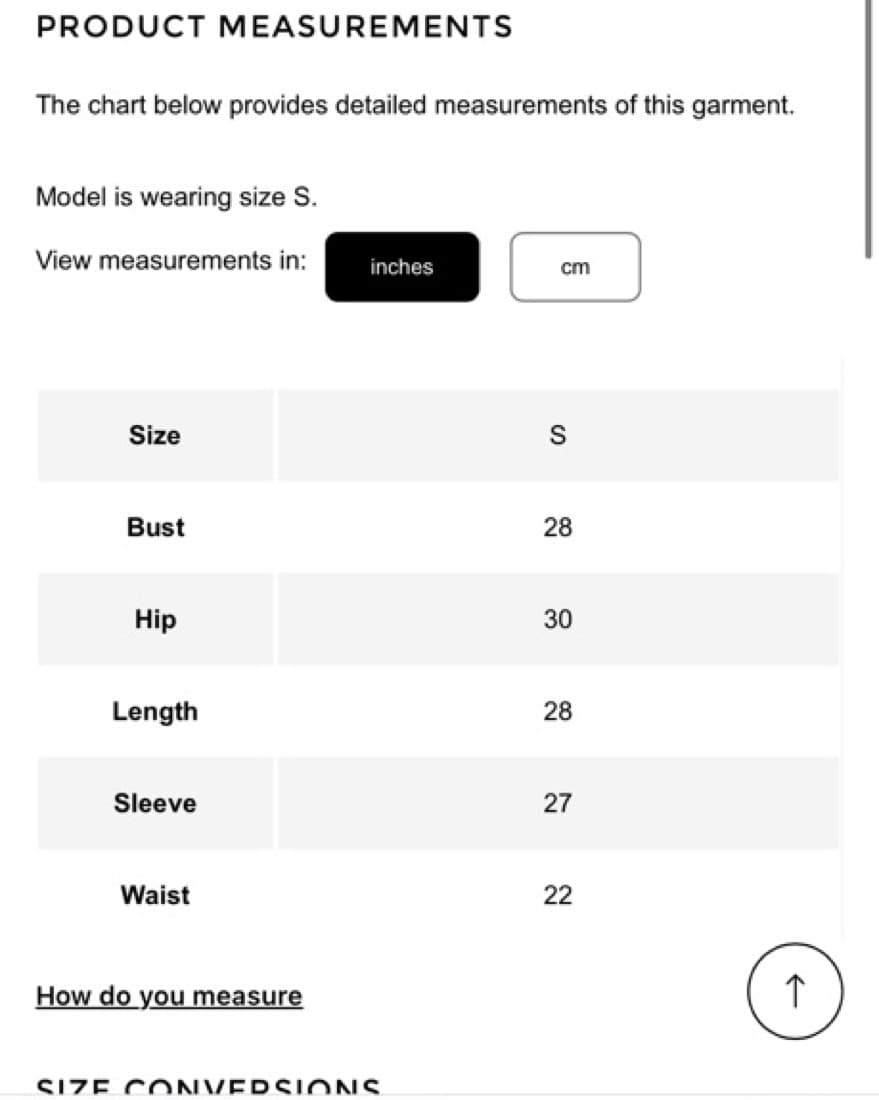879x1100 pixels.
Task: Click the Sleeve value 27
Action: pyautogui.click(x=558, y=803)
